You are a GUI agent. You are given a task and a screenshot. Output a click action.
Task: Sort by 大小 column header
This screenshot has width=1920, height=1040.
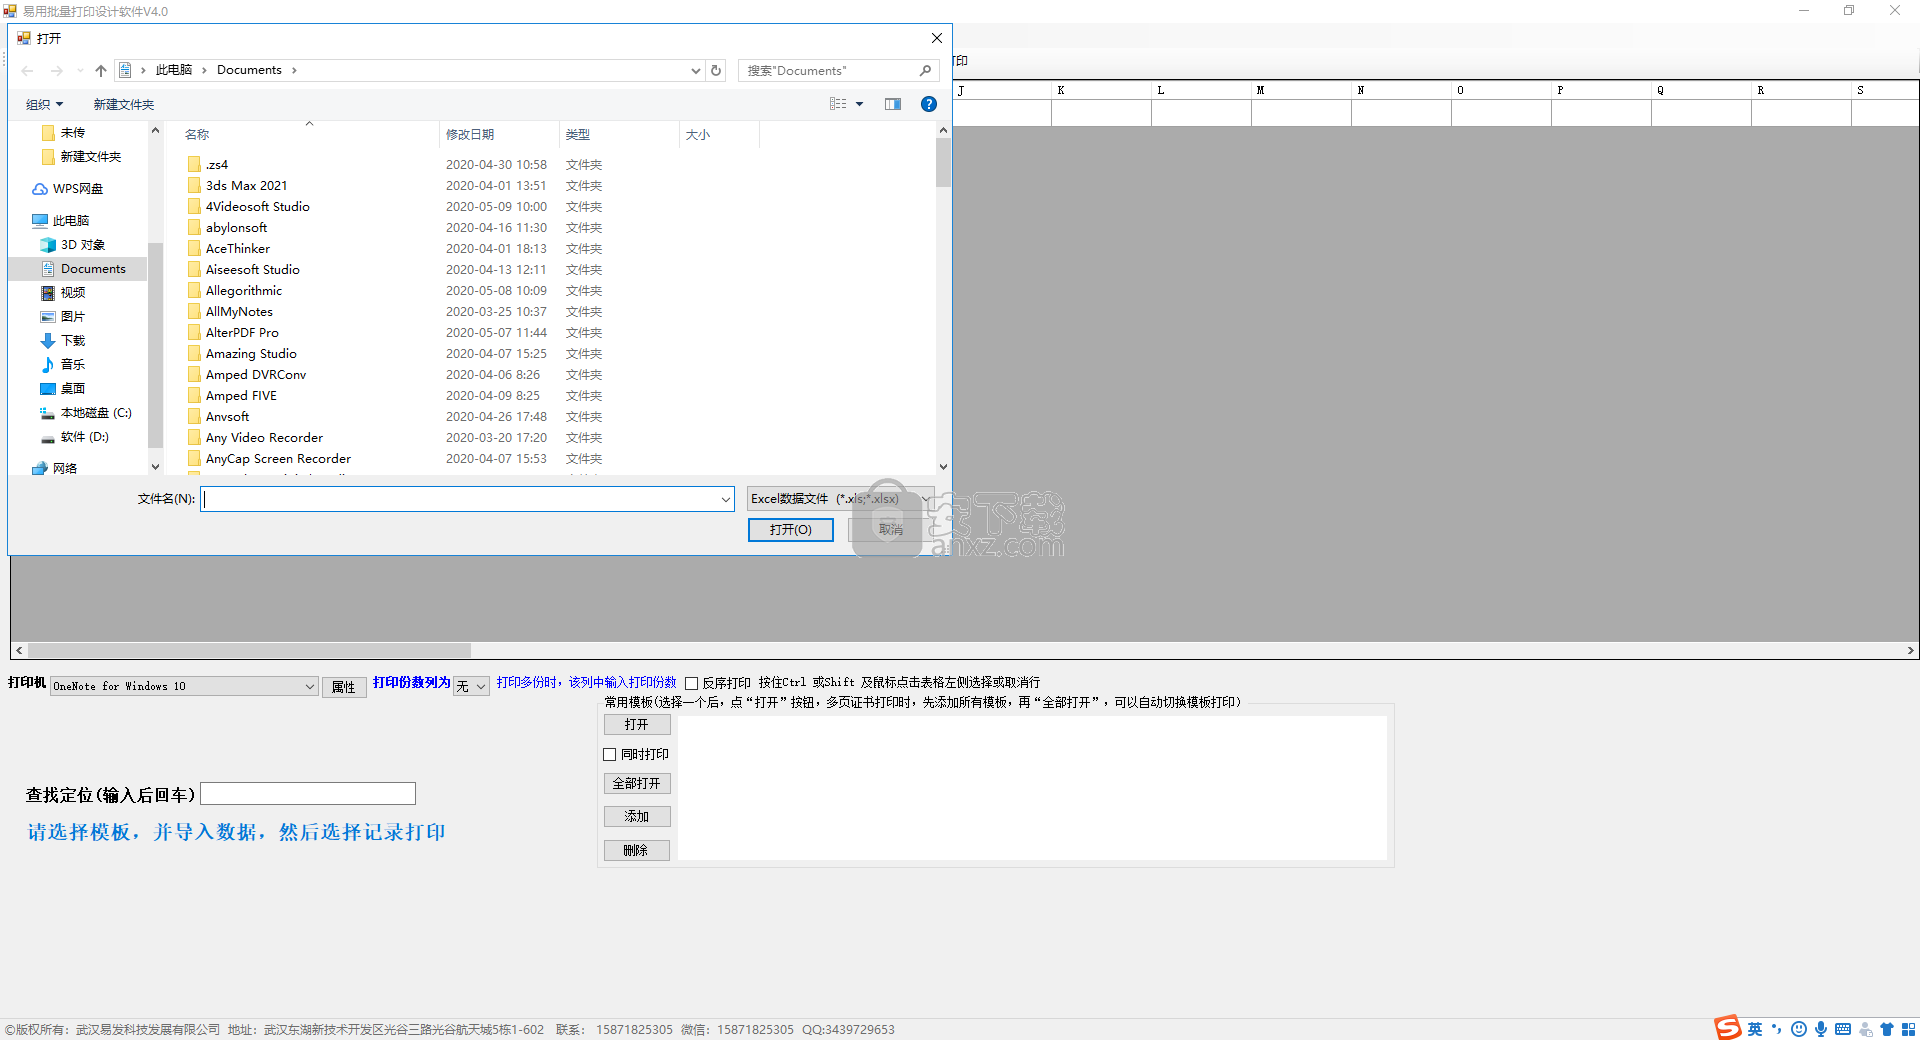[698, 135]
